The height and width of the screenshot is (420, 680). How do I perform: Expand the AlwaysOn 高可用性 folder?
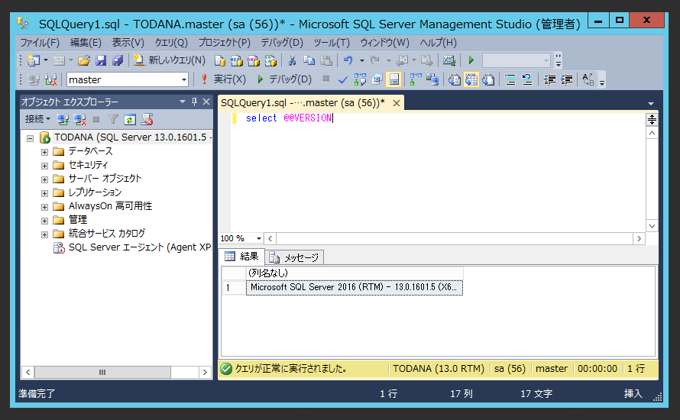tap(44, 207)
